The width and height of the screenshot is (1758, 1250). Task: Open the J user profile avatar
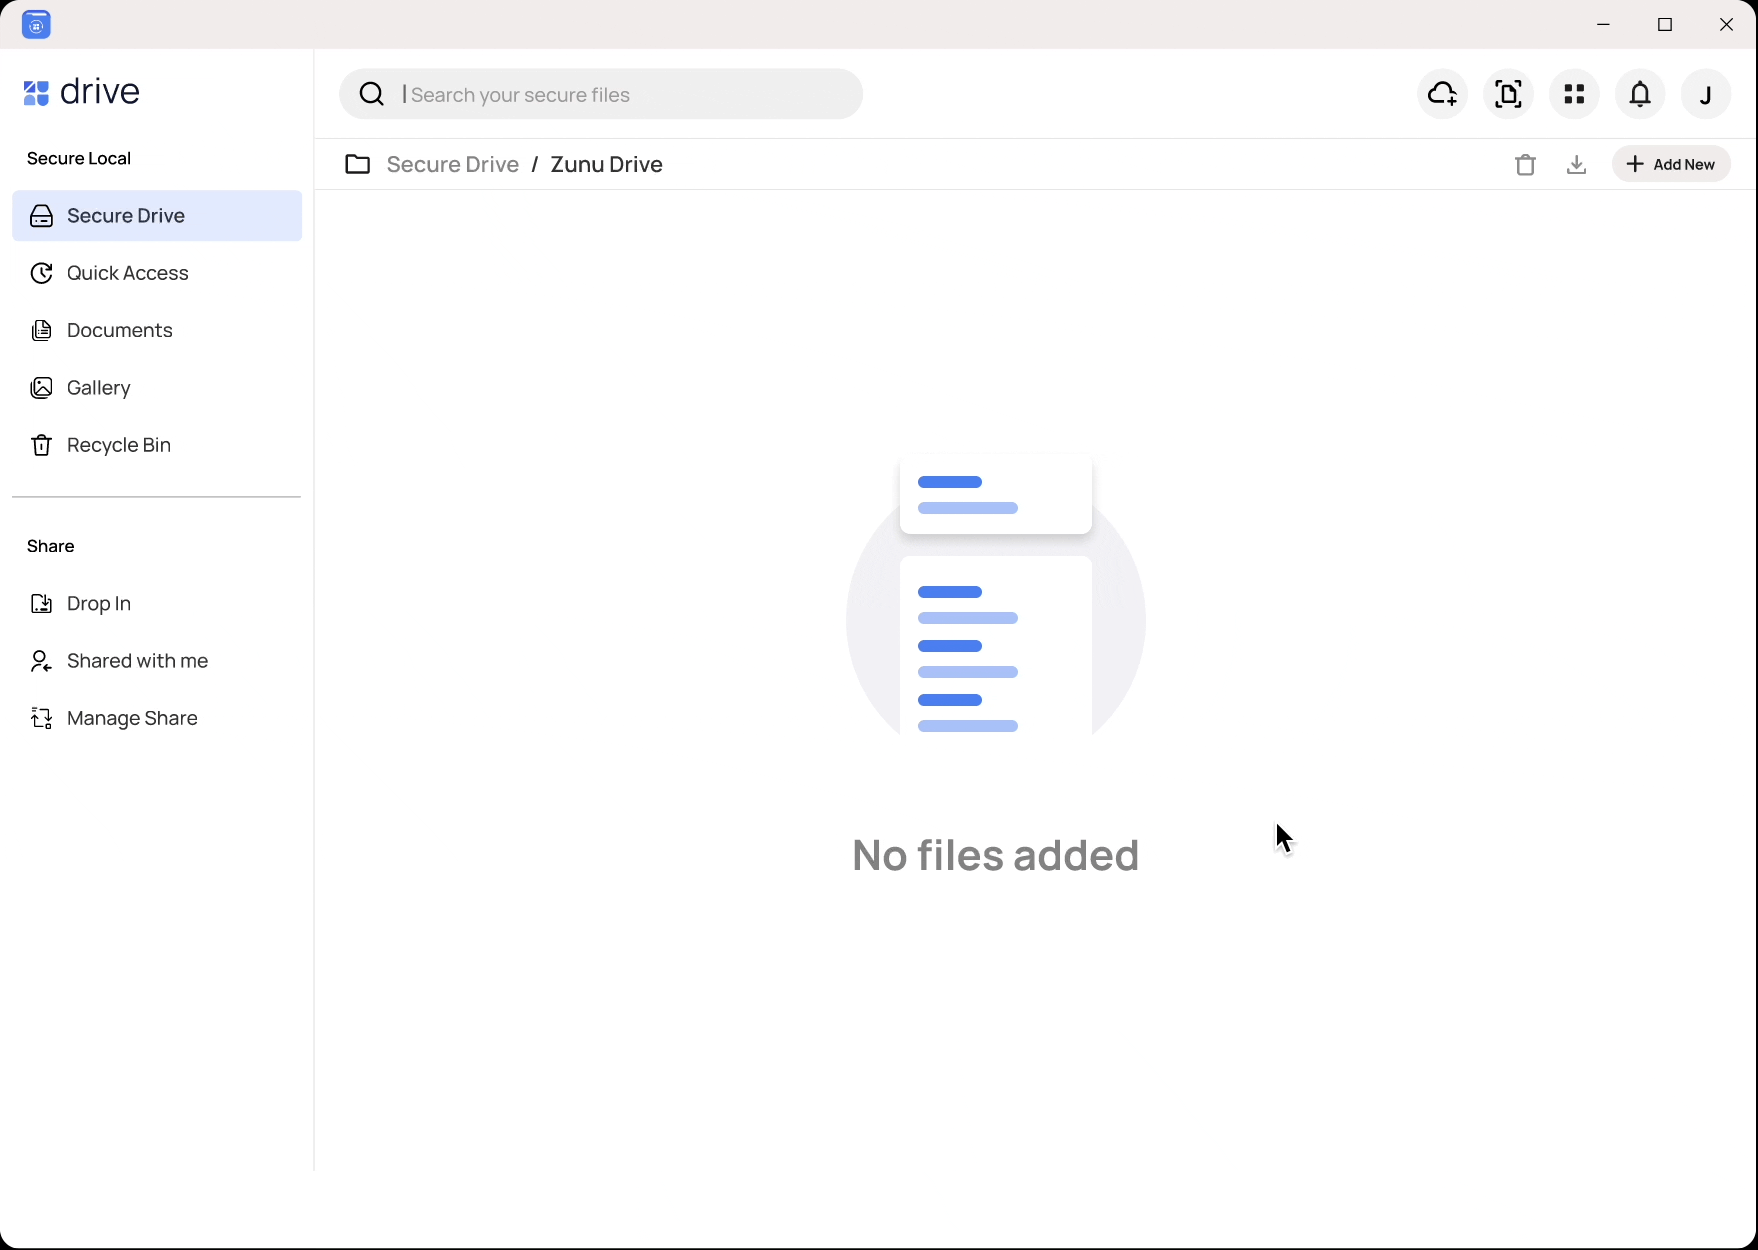pyautogui.click(x=1706, y=94)
